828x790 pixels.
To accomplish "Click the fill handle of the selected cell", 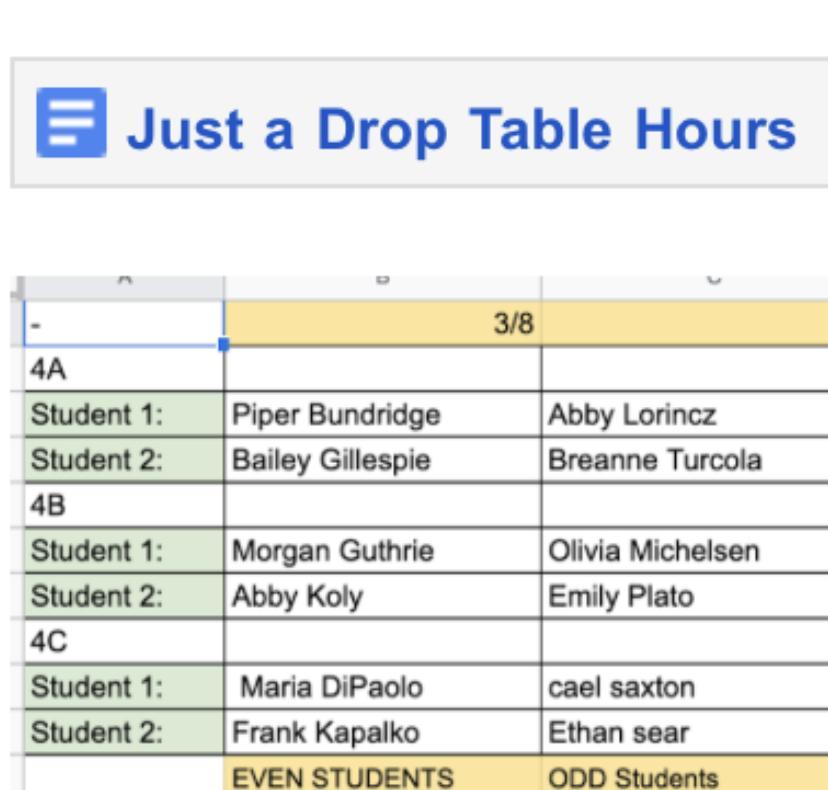I will coord(224,345).
